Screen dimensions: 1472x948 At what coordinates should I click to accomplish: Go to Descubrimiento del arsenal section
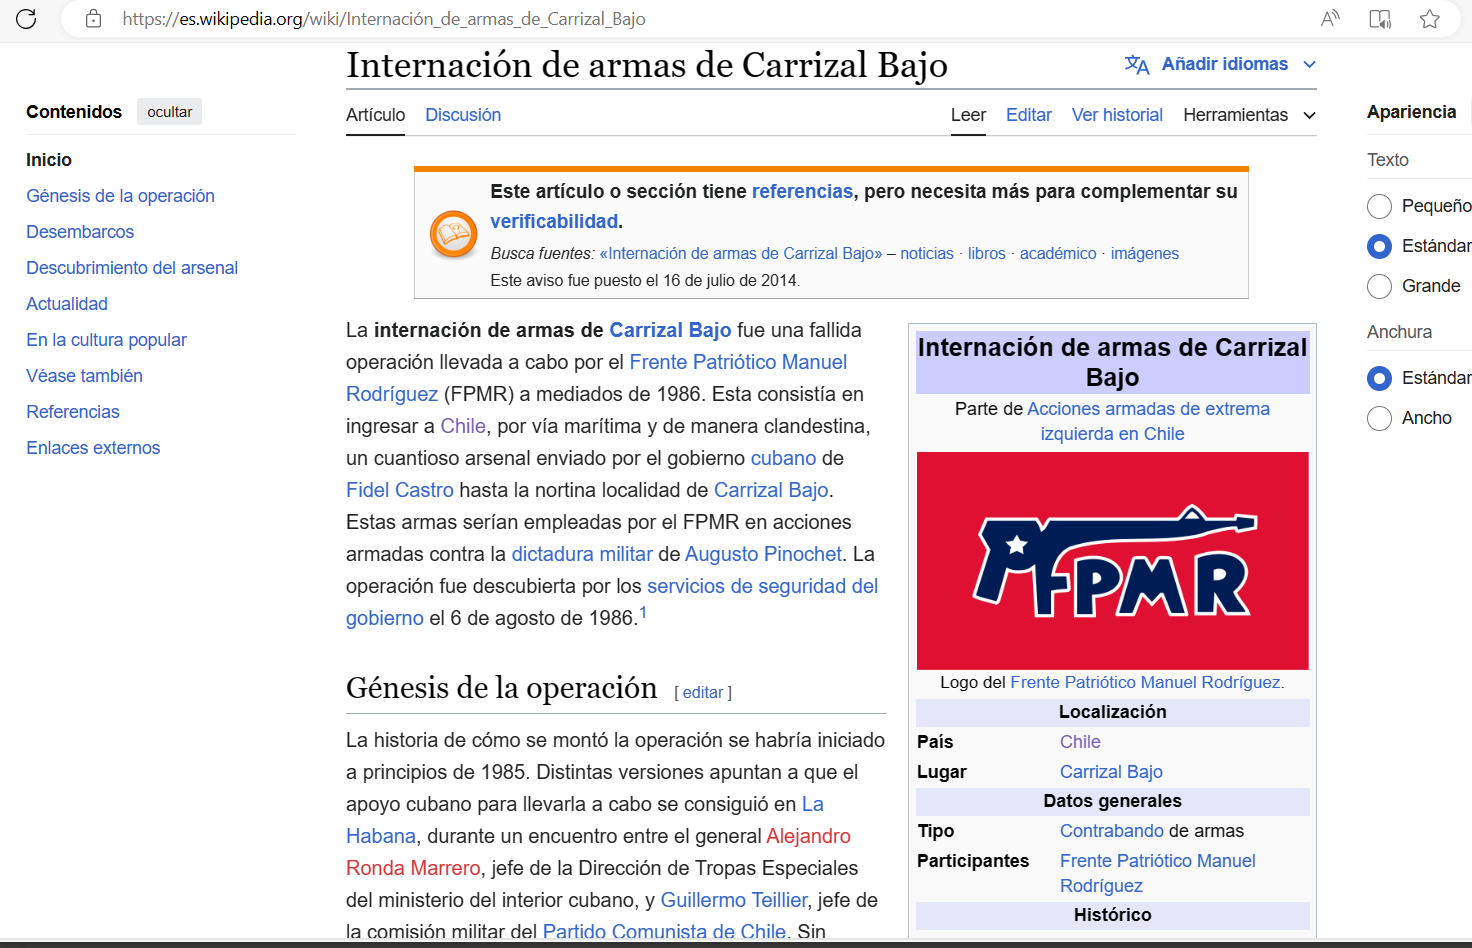point(132,268)
